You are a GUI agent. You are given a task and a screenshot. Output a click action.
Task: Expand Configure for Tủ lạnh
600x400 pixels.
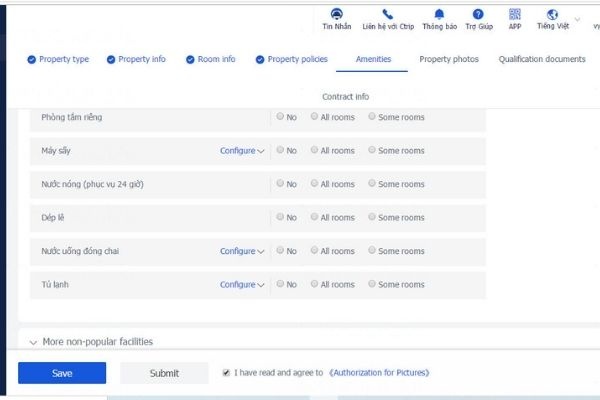(242, 285)
